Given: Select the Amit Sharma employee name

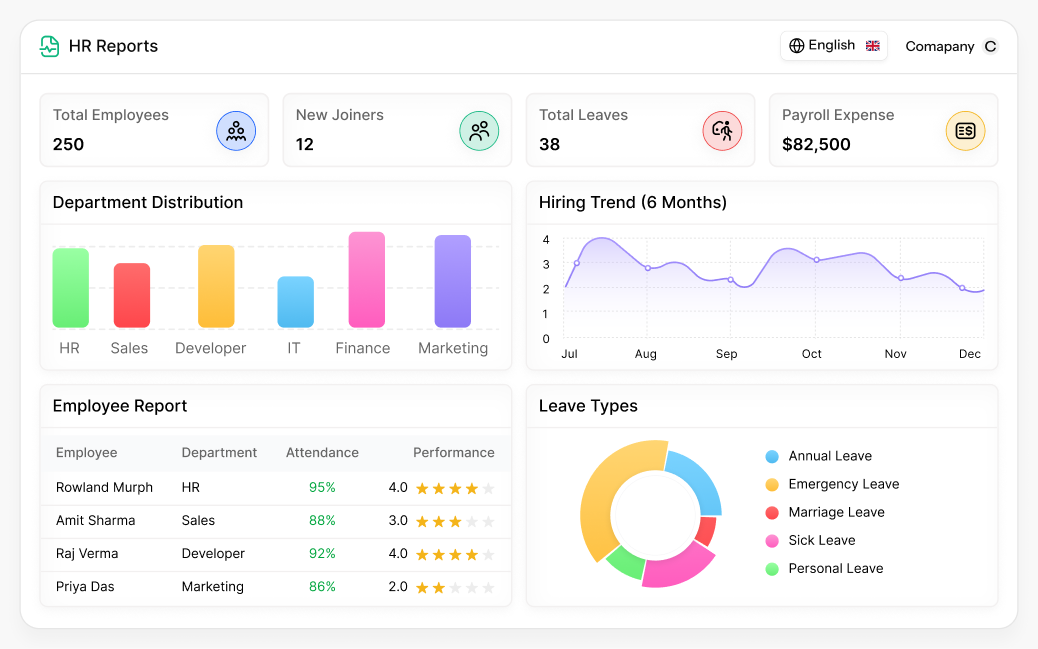Looking at the screenshot, I should point(95,521).
